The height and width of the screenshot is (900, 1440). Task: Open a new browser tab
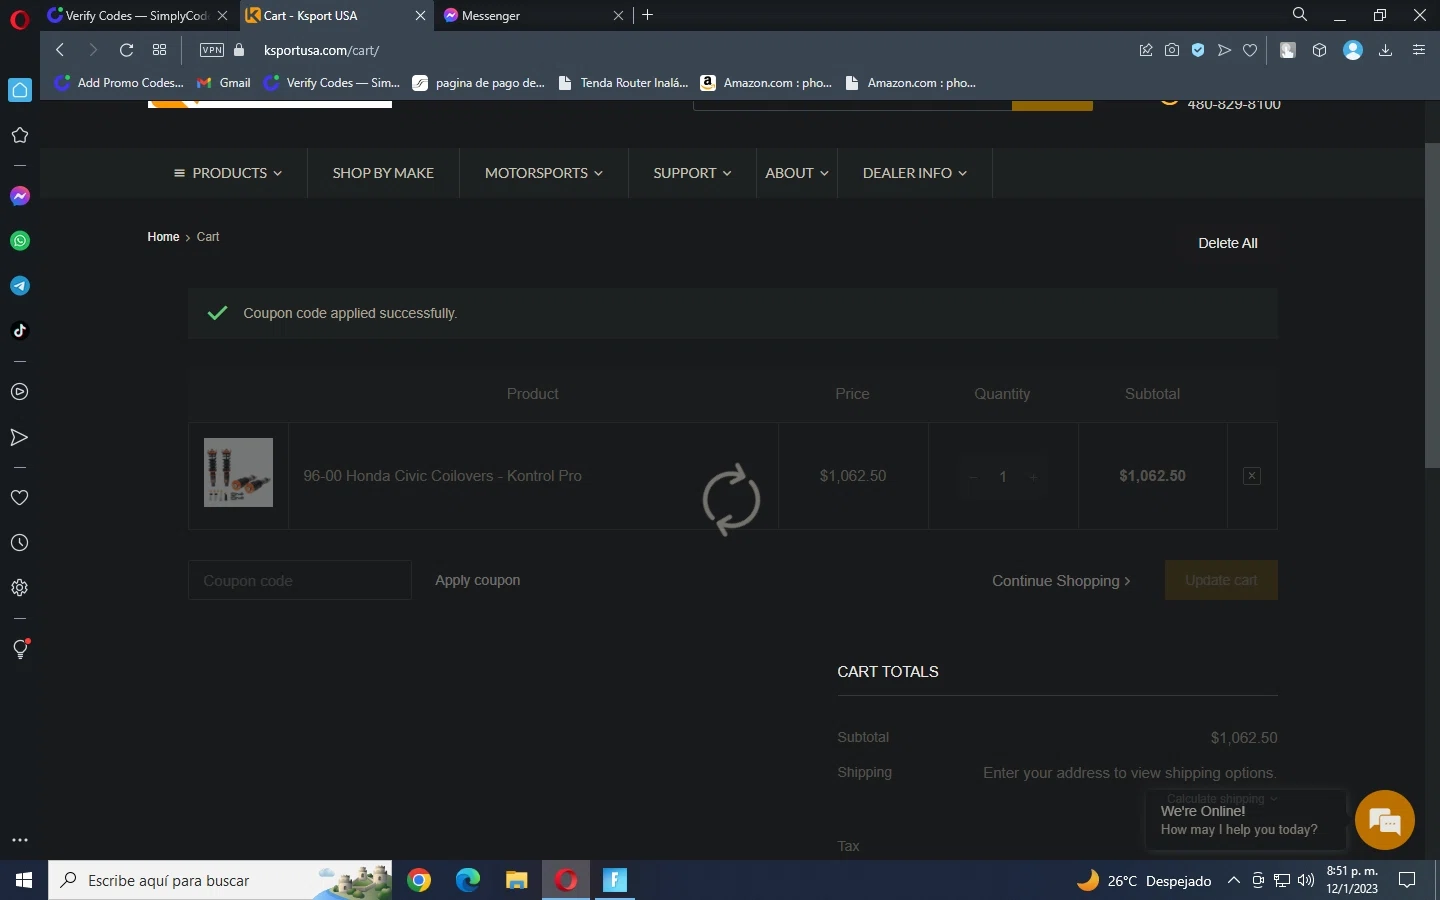pyautogui.click(x=648, y=15)
